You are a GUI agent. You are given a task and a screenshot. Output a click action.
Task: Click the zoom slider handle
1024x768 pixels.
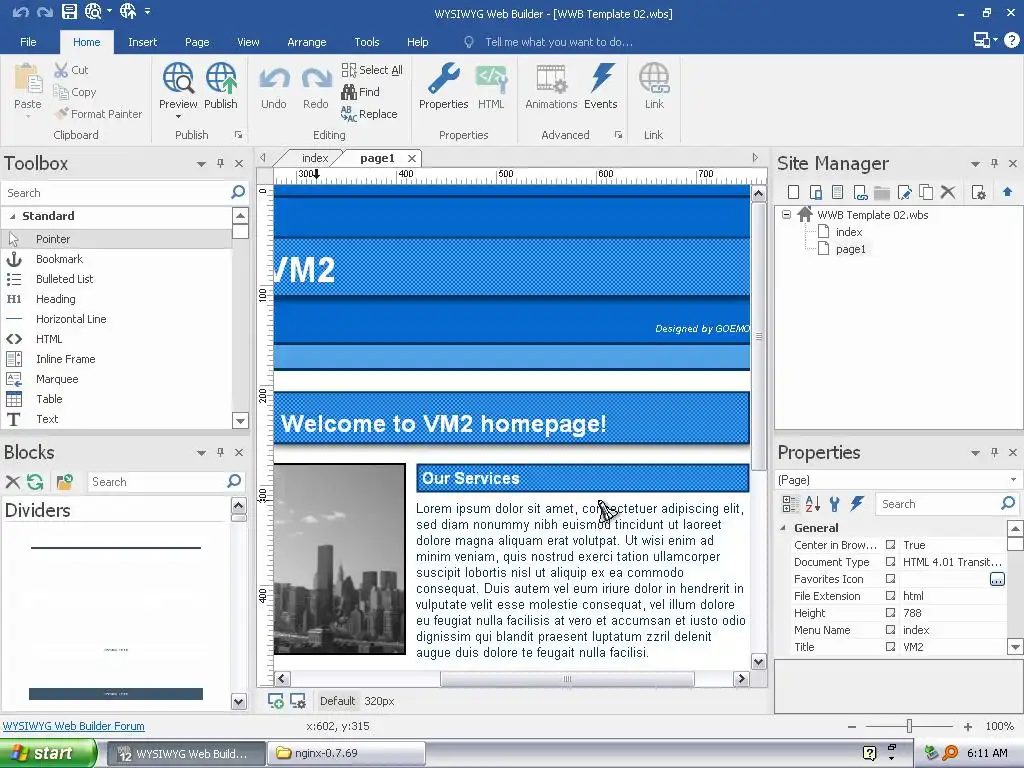click(909, 726)
